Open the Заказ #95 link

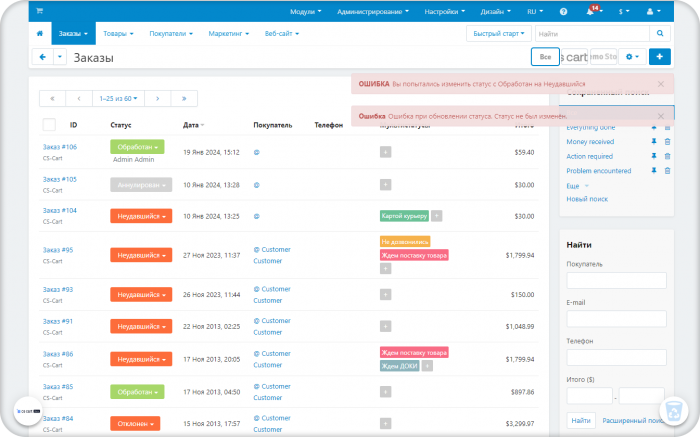[58, 250]
